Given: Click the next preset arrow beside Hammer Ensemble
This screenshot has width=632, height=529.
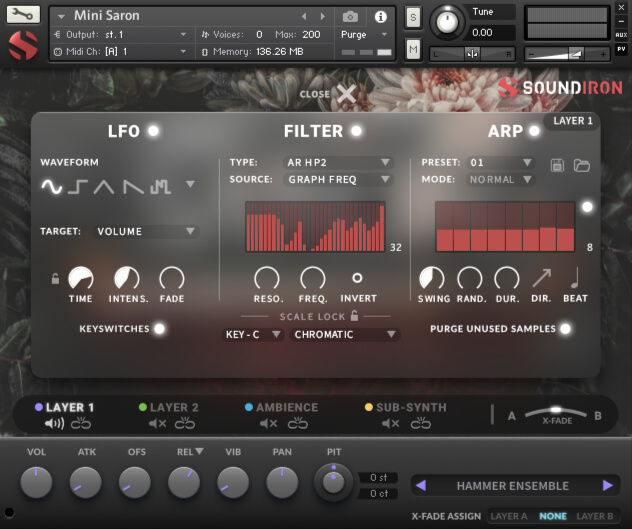Looking at the screenshot, I should (607, 486).
